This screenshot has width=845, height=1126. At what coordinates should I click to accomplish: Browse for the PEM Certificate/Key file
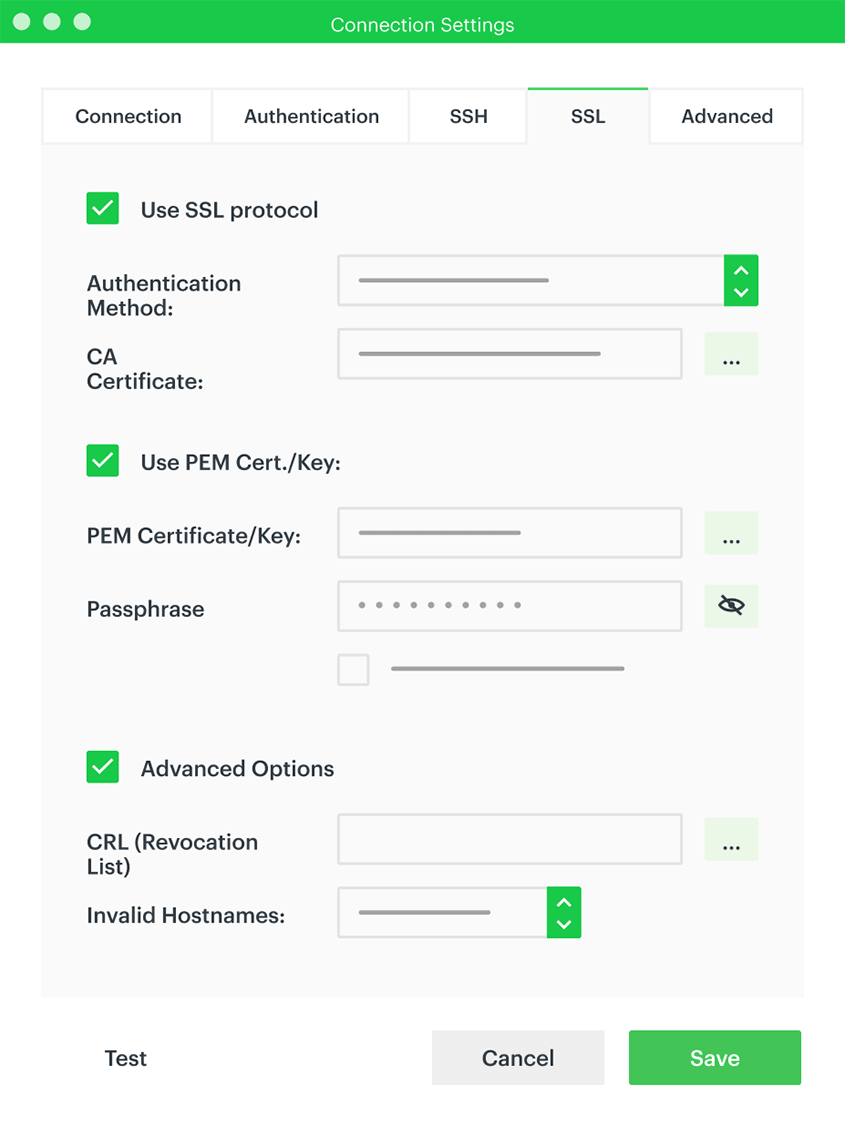tap(731, 533)
